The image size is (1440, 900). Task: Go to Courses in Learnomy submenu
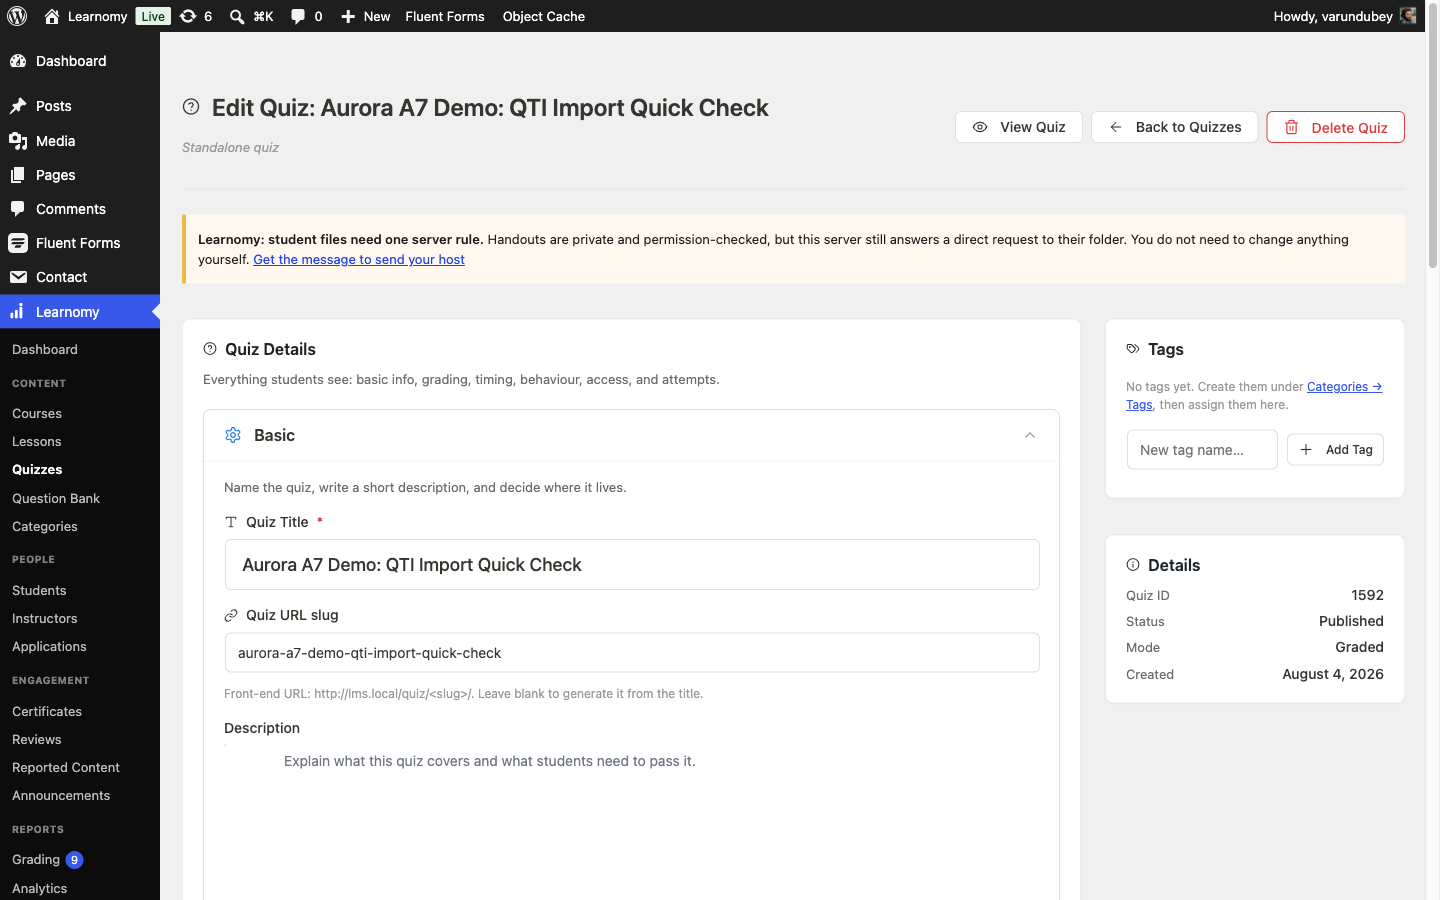[37, 413]
